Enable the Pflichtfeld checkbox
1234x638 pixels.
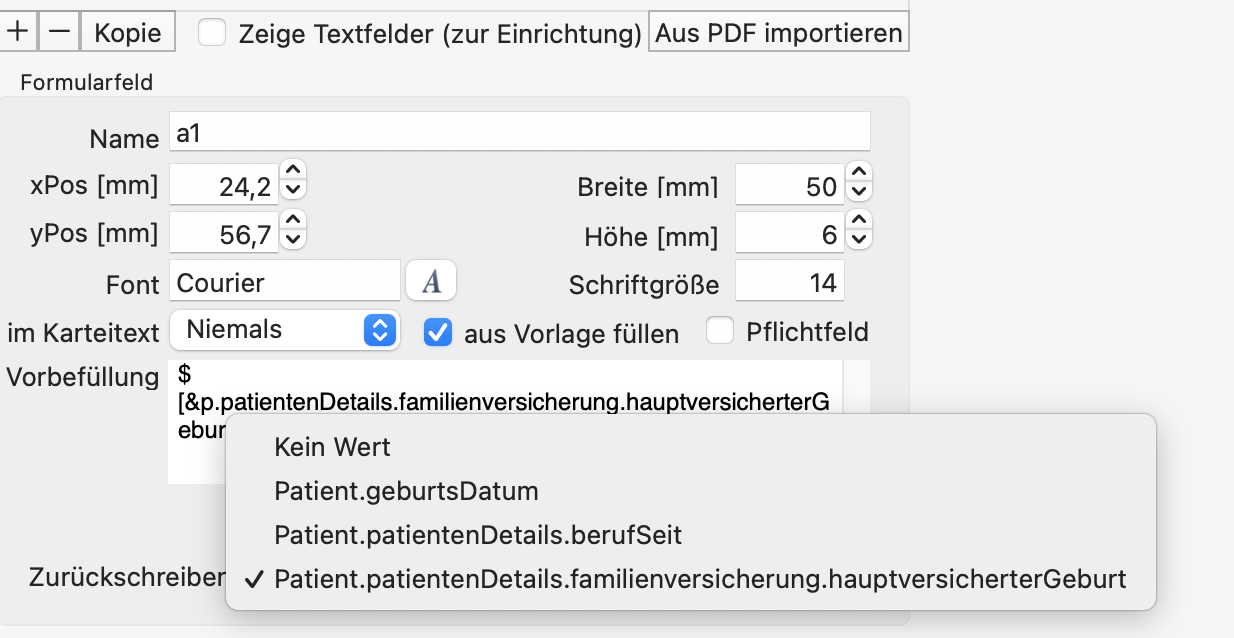[x=720, y=331]
